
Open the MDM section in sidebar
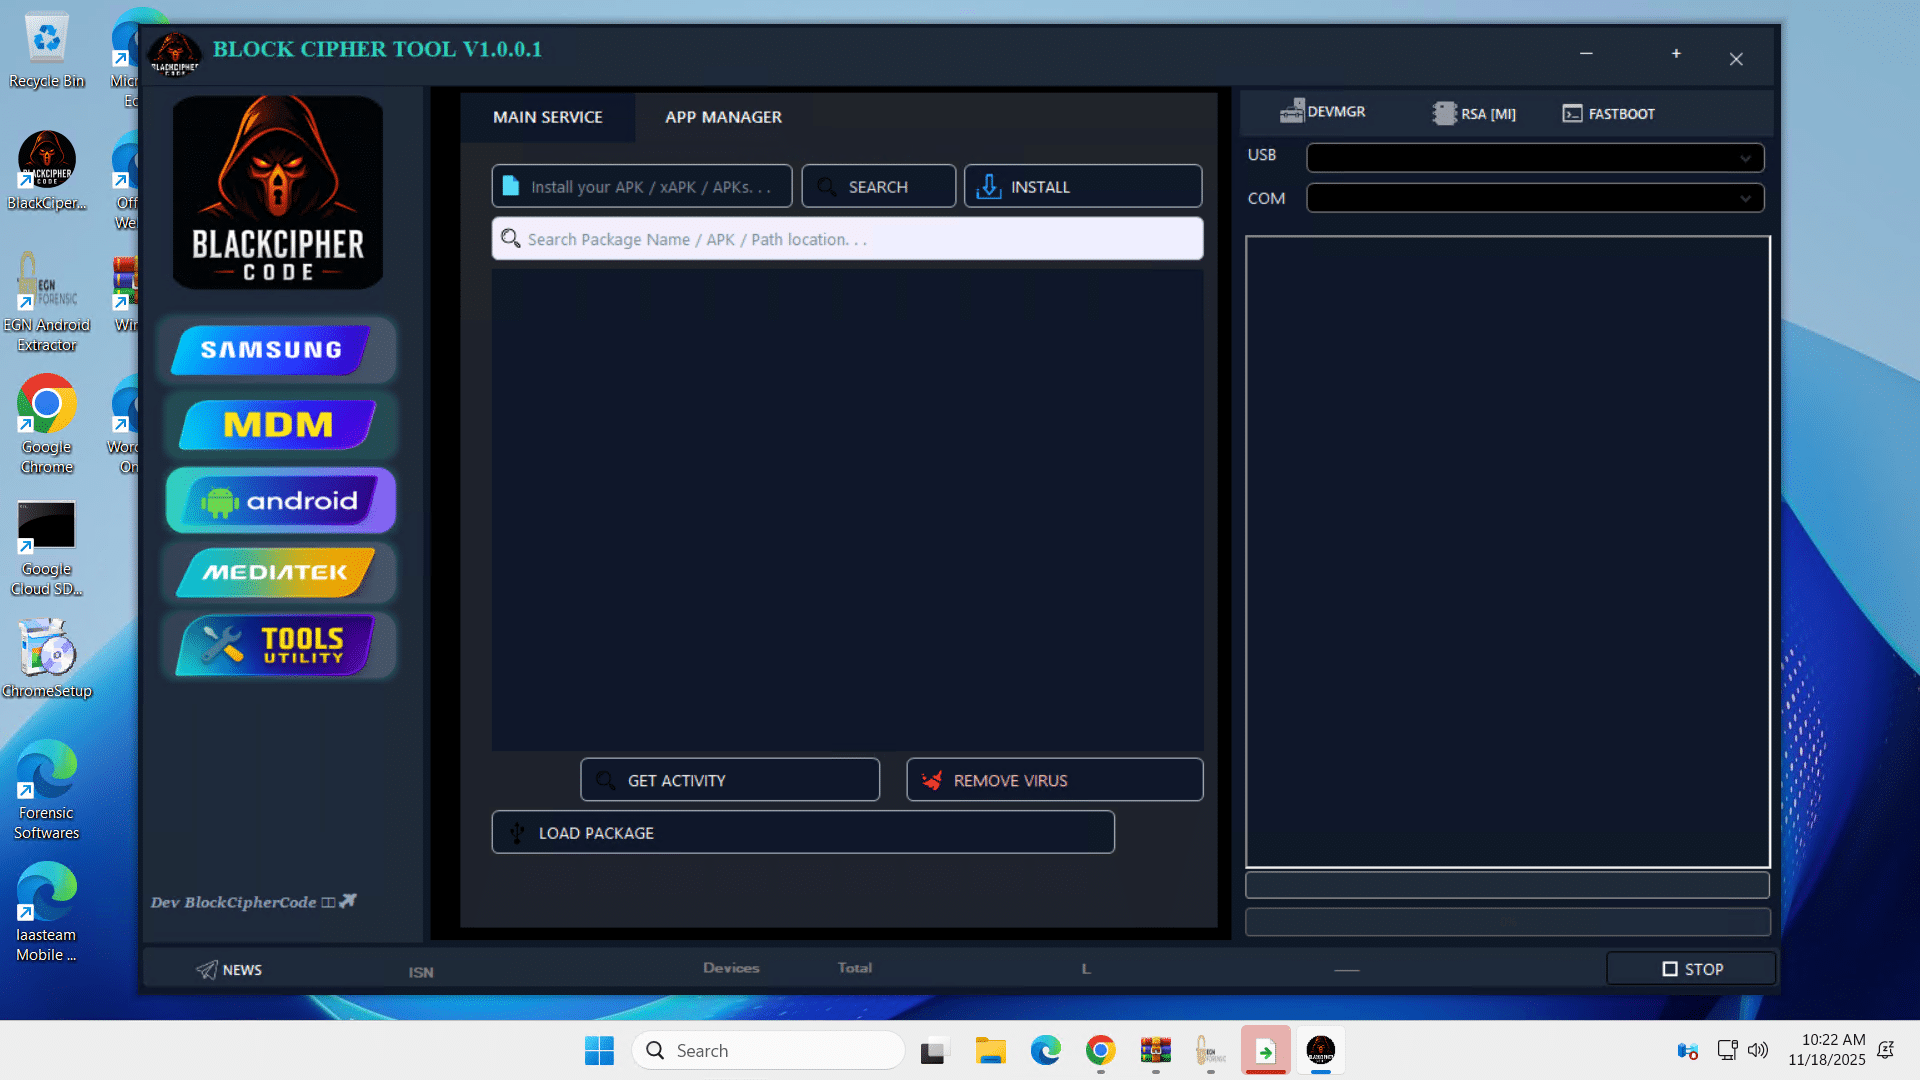click(x=278, y=425)
